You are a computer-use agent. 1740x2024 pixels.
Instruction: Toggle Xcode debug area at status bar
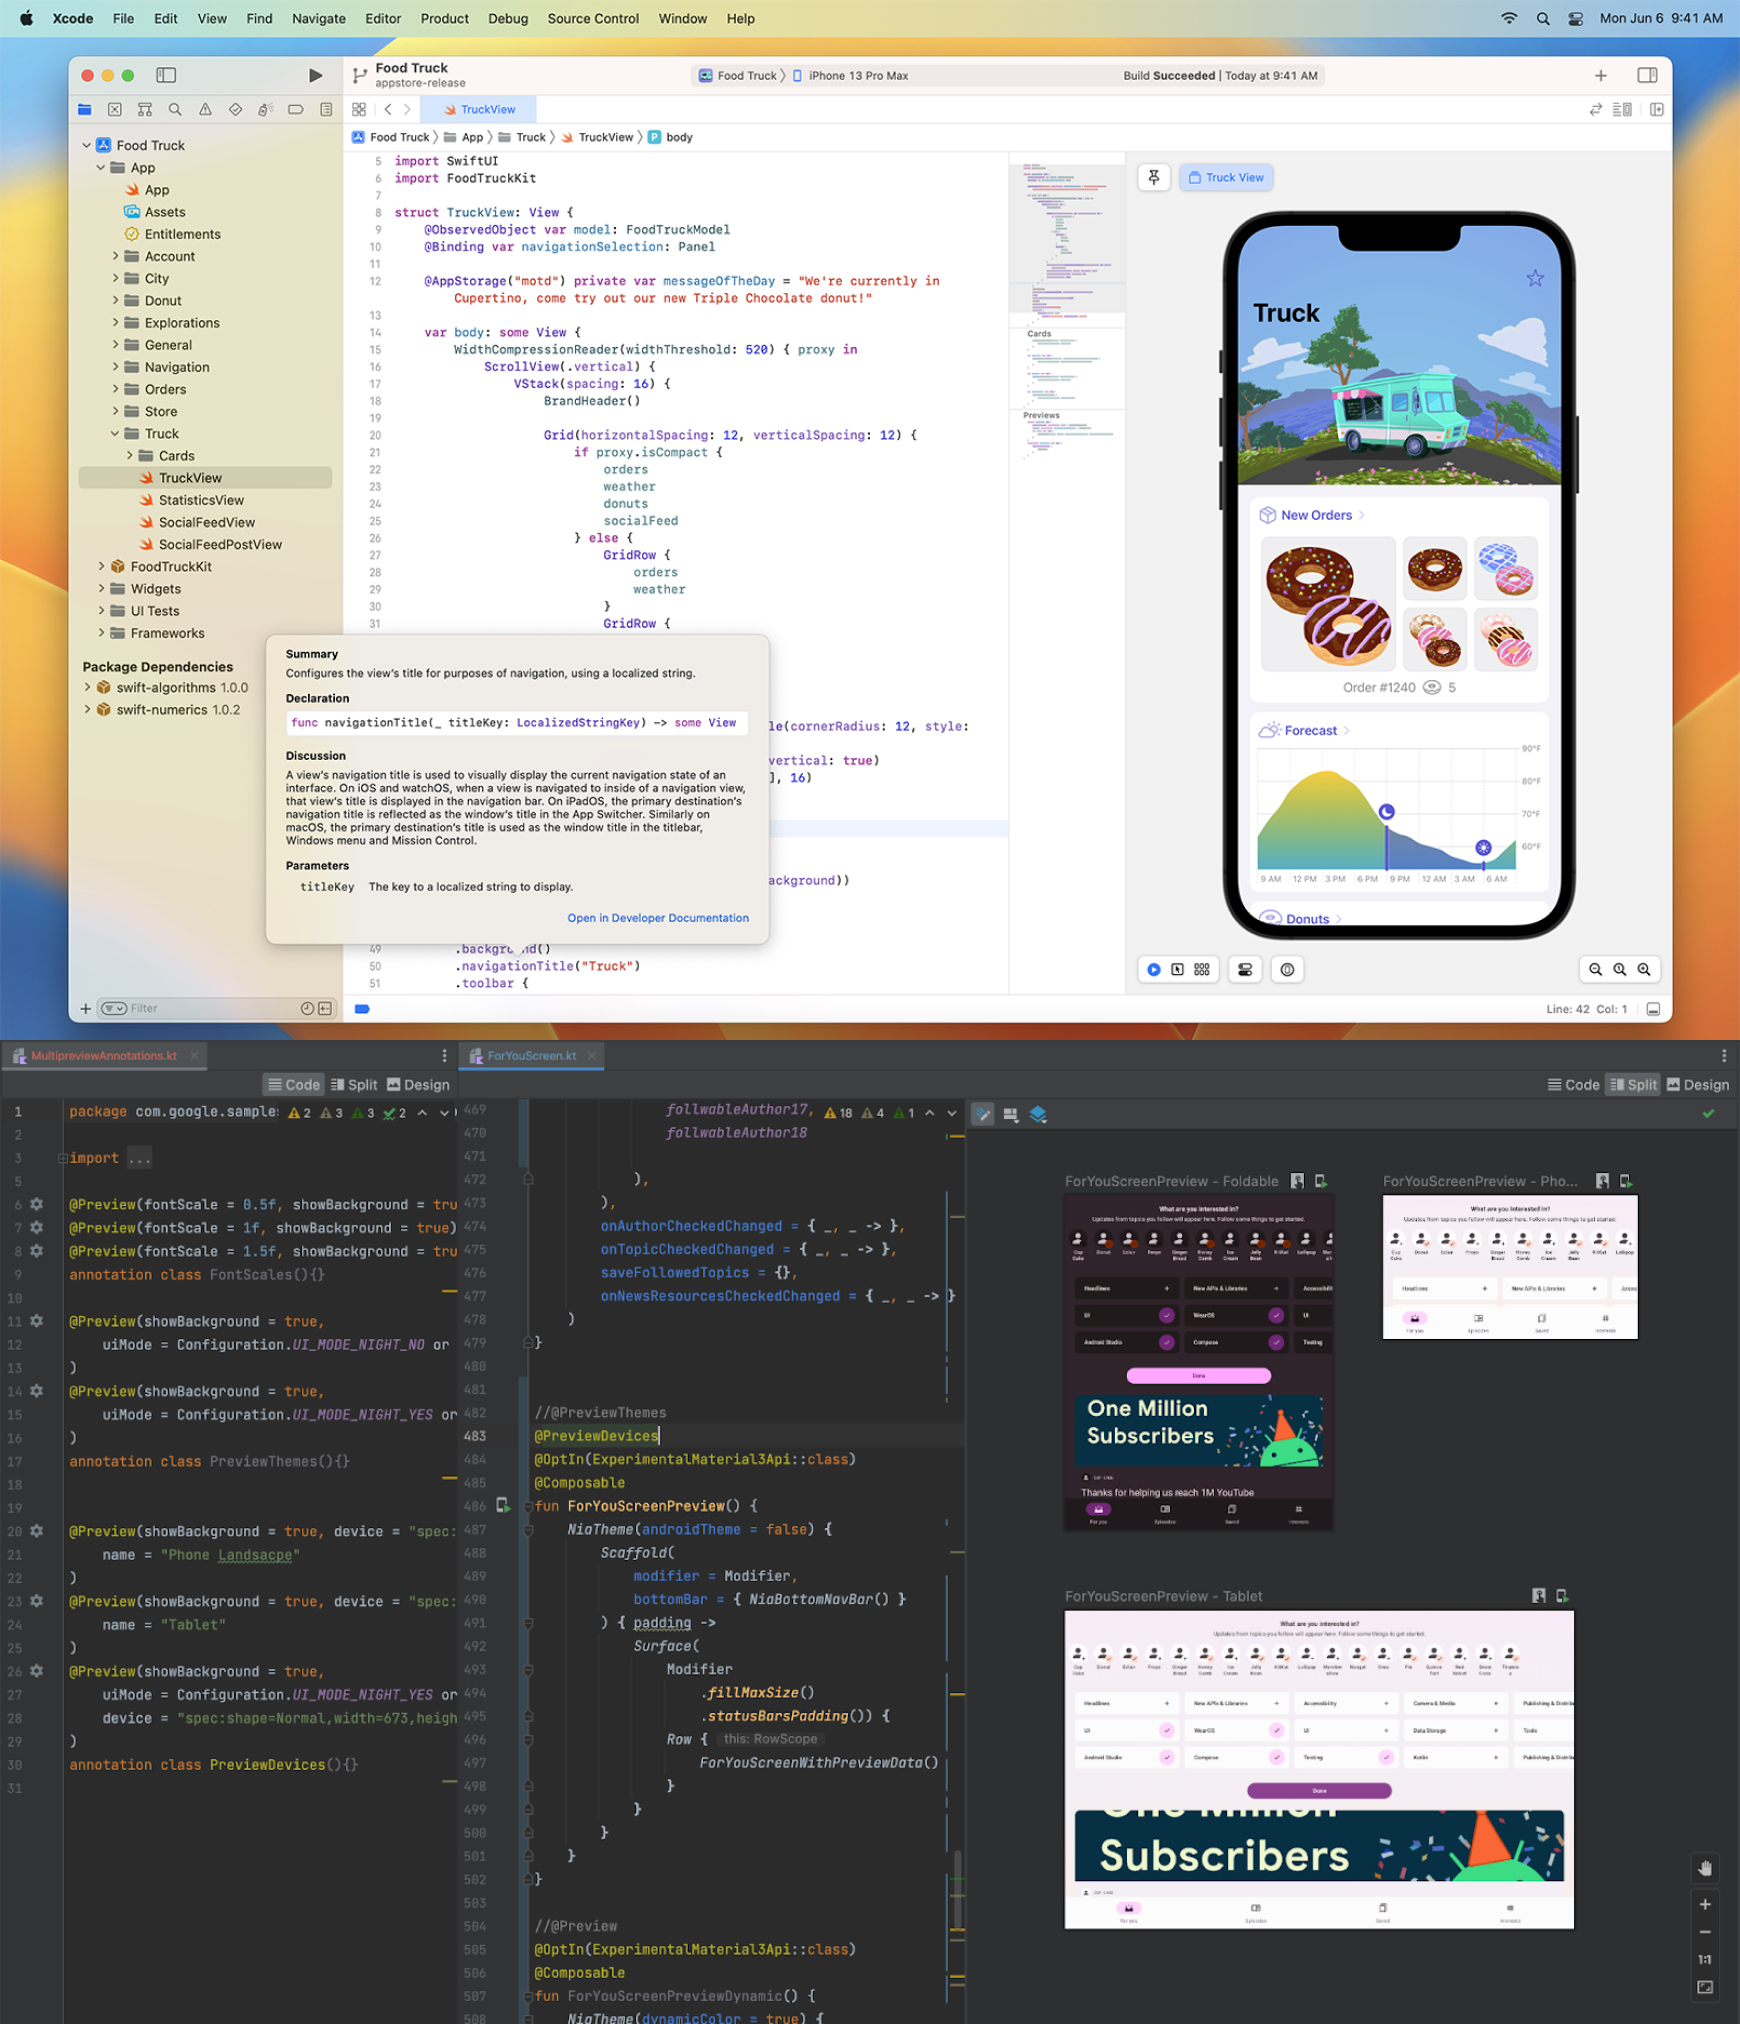tap(1653, 1009)
